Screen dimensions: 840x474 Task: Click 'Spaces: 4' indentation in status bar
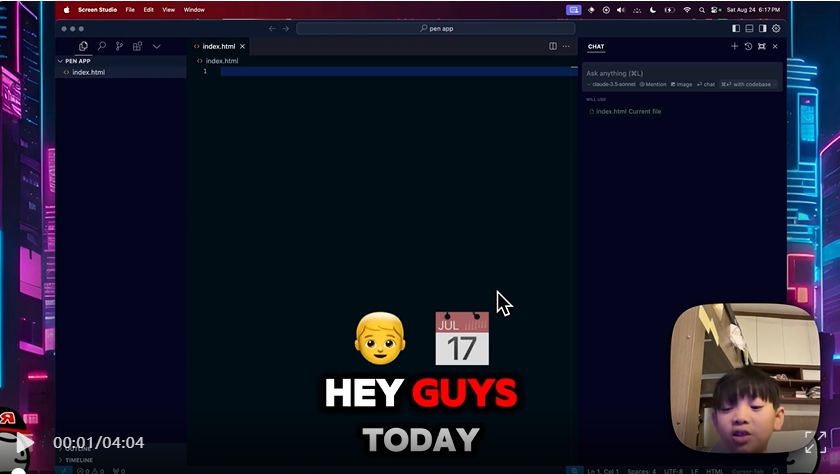point(641,471)
